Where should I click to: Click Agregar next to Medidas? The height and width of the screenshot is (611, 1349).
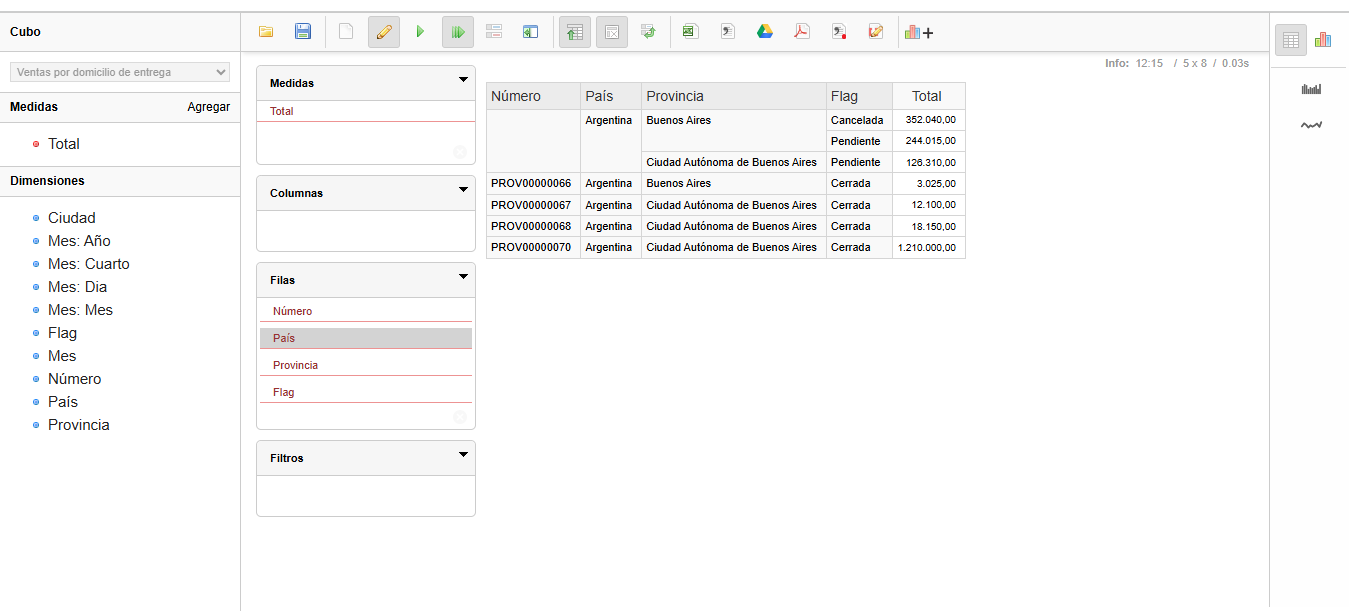209,107
